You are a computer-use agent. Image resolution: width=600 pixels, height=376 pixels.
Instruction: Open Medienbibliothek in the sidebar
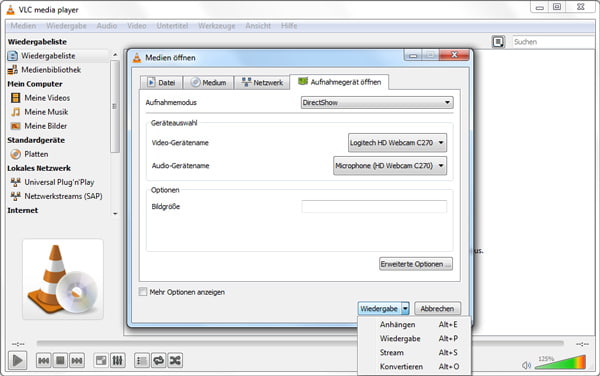[x=51, y=70]
